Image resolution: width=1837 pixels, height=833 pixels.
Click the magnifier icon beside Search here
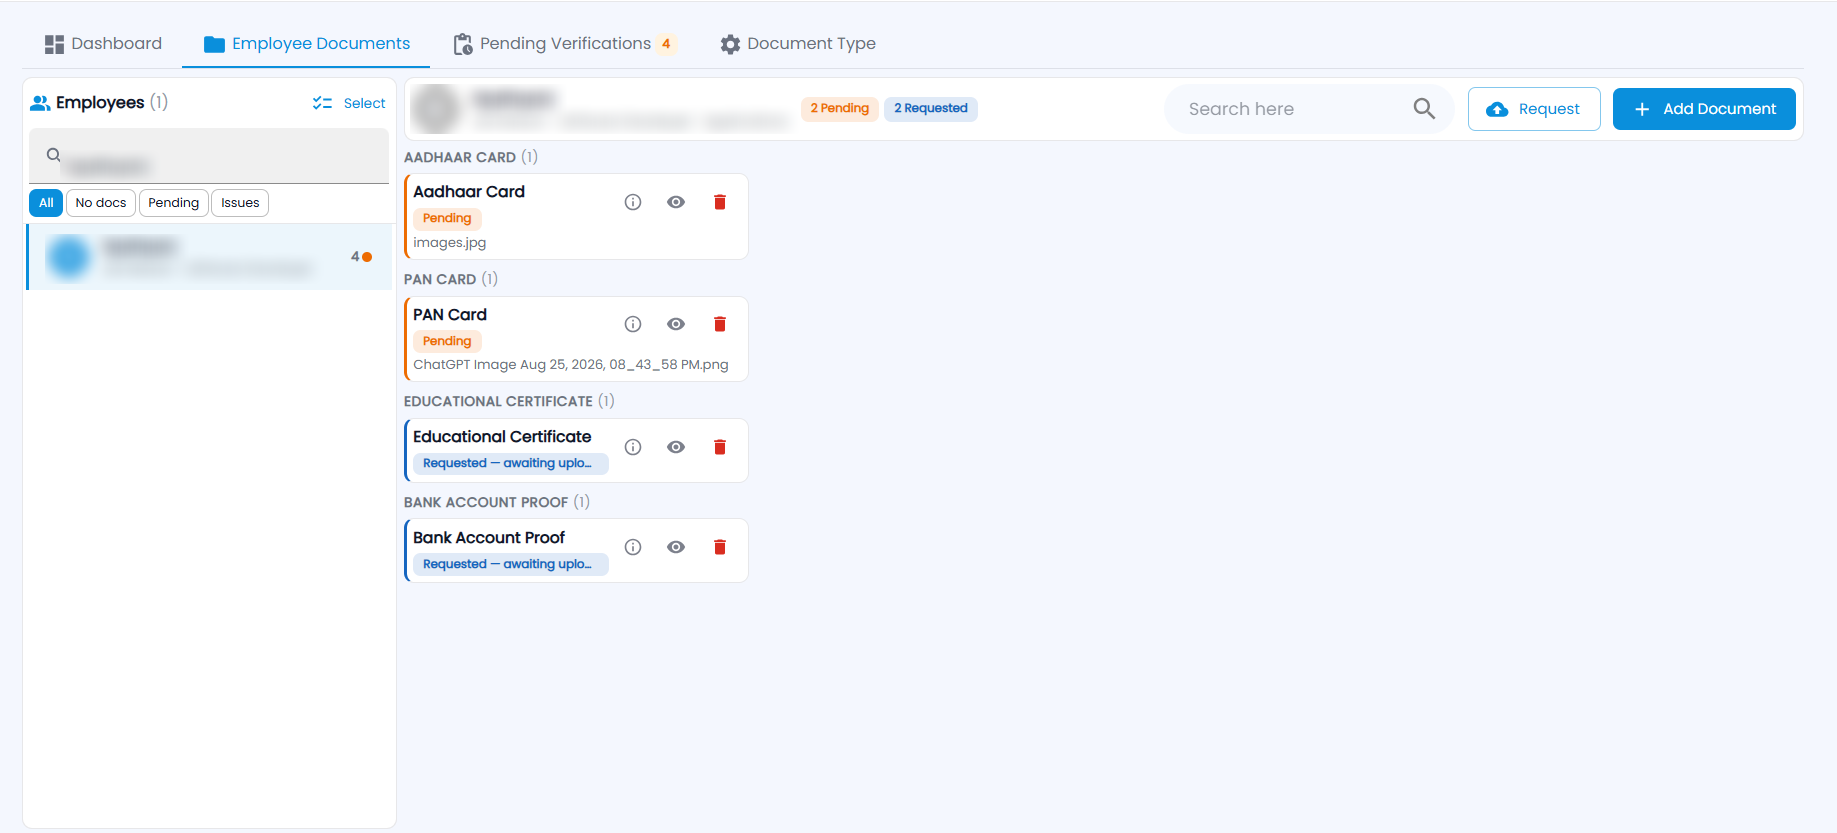point(1424,109)
